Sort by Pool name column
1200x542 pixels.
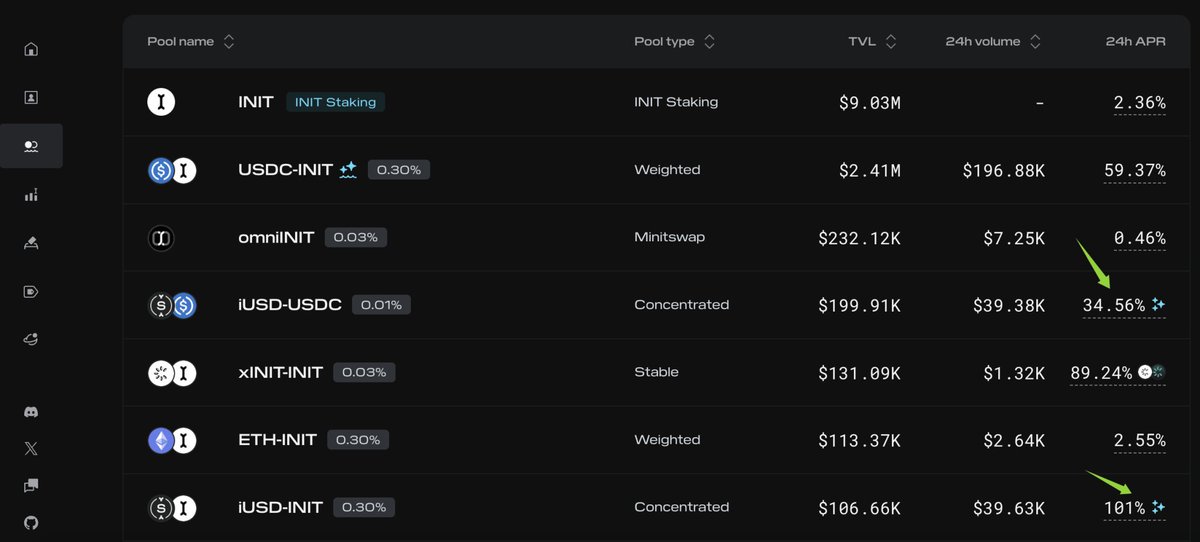191,42
